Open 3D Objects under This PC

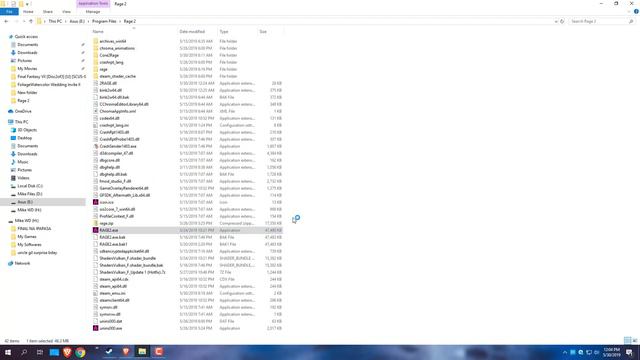[x=27, y=130]
